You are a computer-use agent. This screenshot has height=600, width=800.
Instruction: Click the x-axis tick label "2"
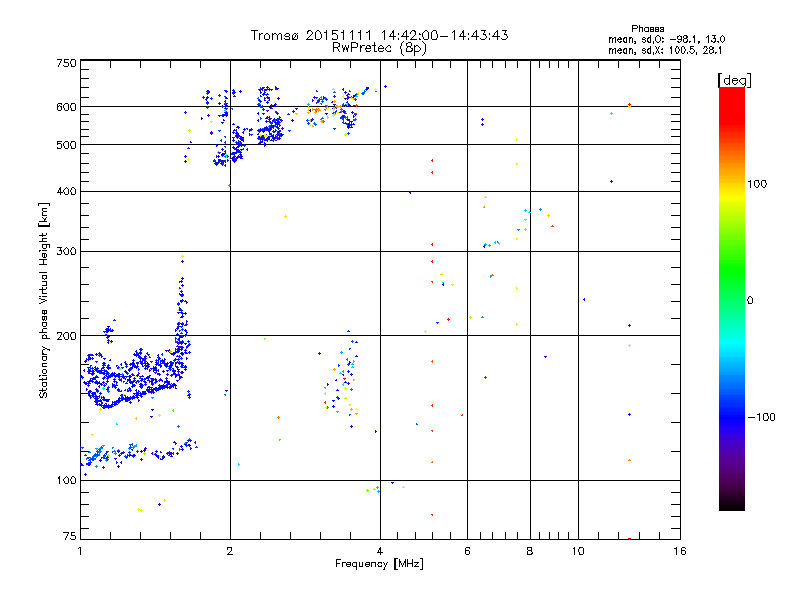[x=230, y=551]
